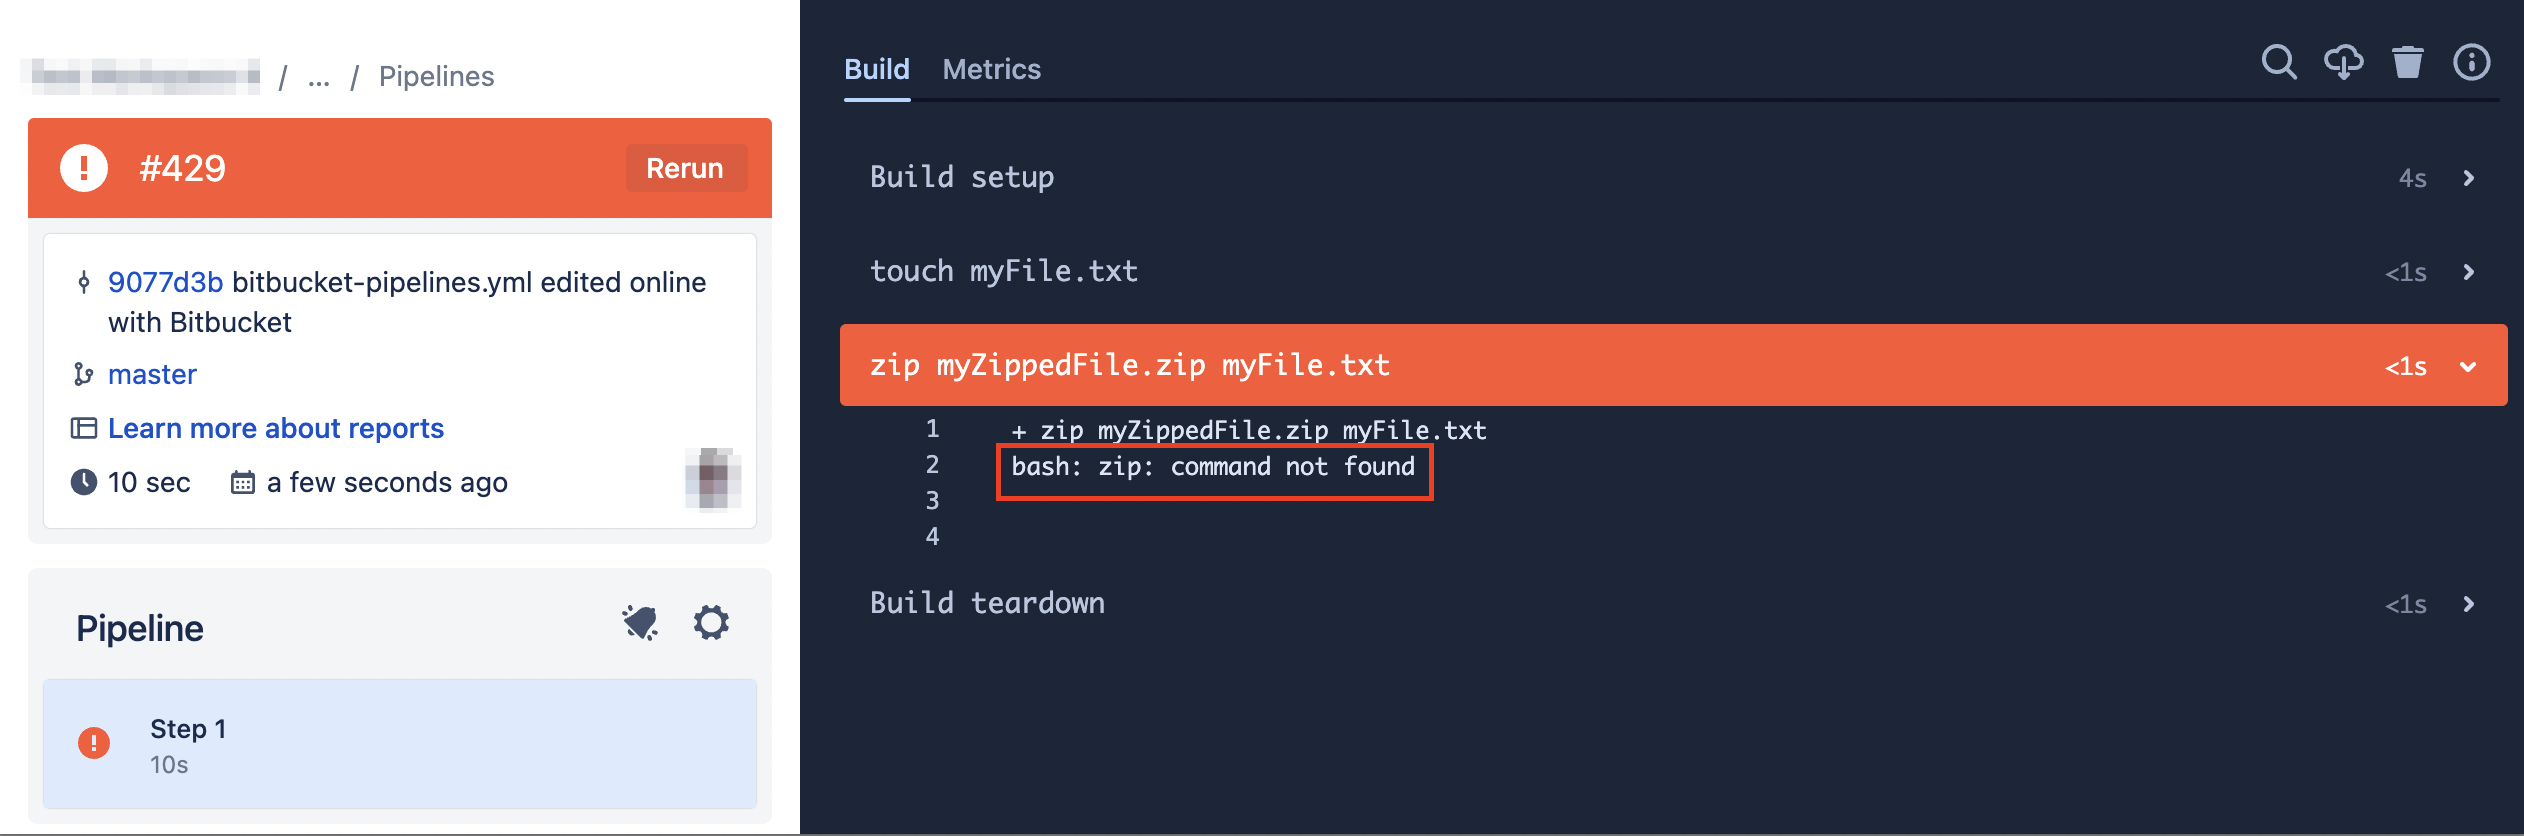Viewport: 2524px width, 836px height.
Task: Open the log search magnifier icon
Action: click(2279, 62)
